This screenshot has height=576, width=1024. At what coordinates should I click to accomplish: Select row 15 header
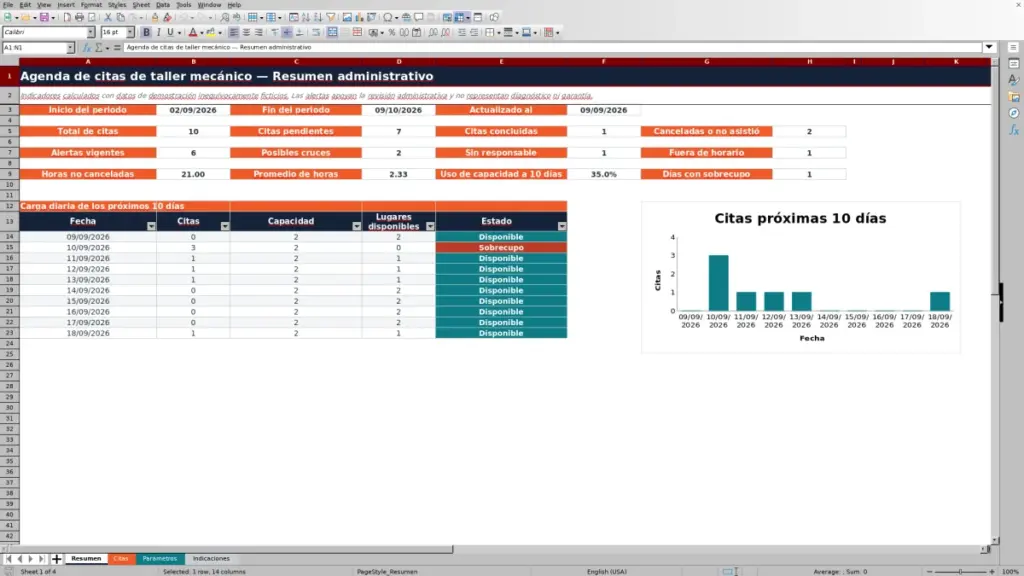[x=10, y=248]
